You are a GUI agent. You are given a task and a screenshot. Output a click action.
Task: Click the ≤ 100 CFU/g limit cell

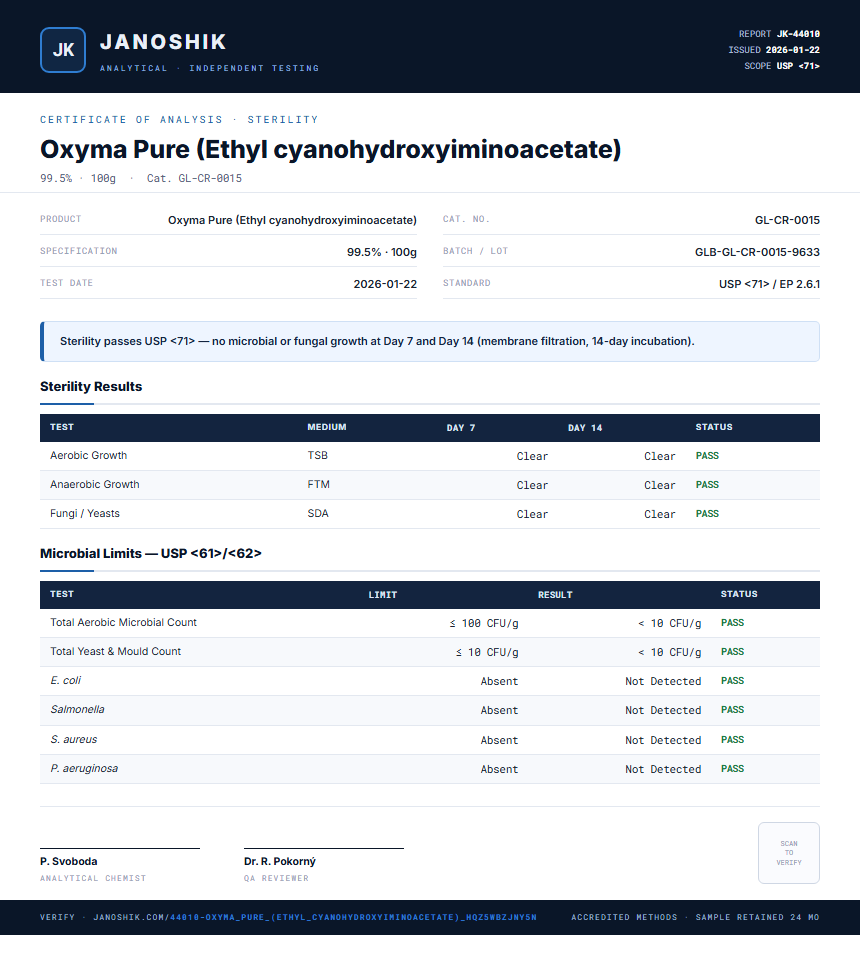point(483,623)
